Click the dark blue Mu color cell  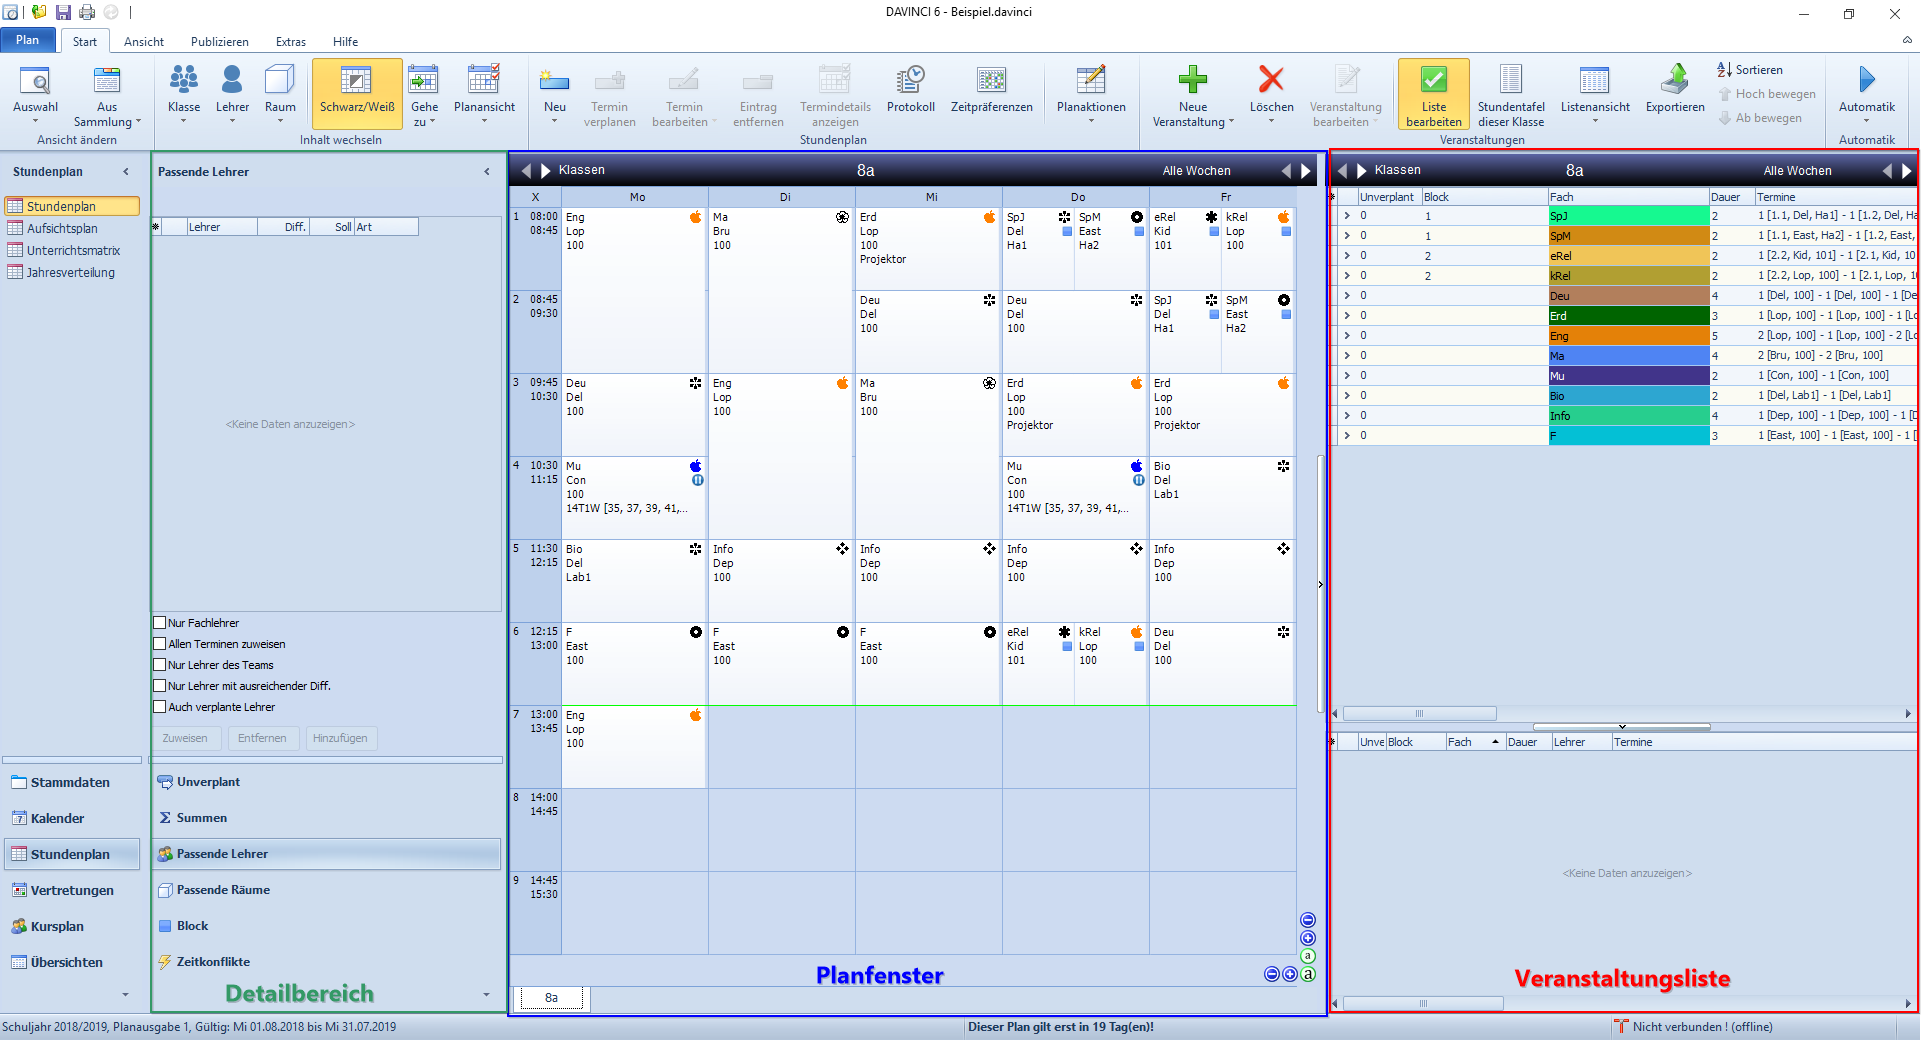[1629, 376]
